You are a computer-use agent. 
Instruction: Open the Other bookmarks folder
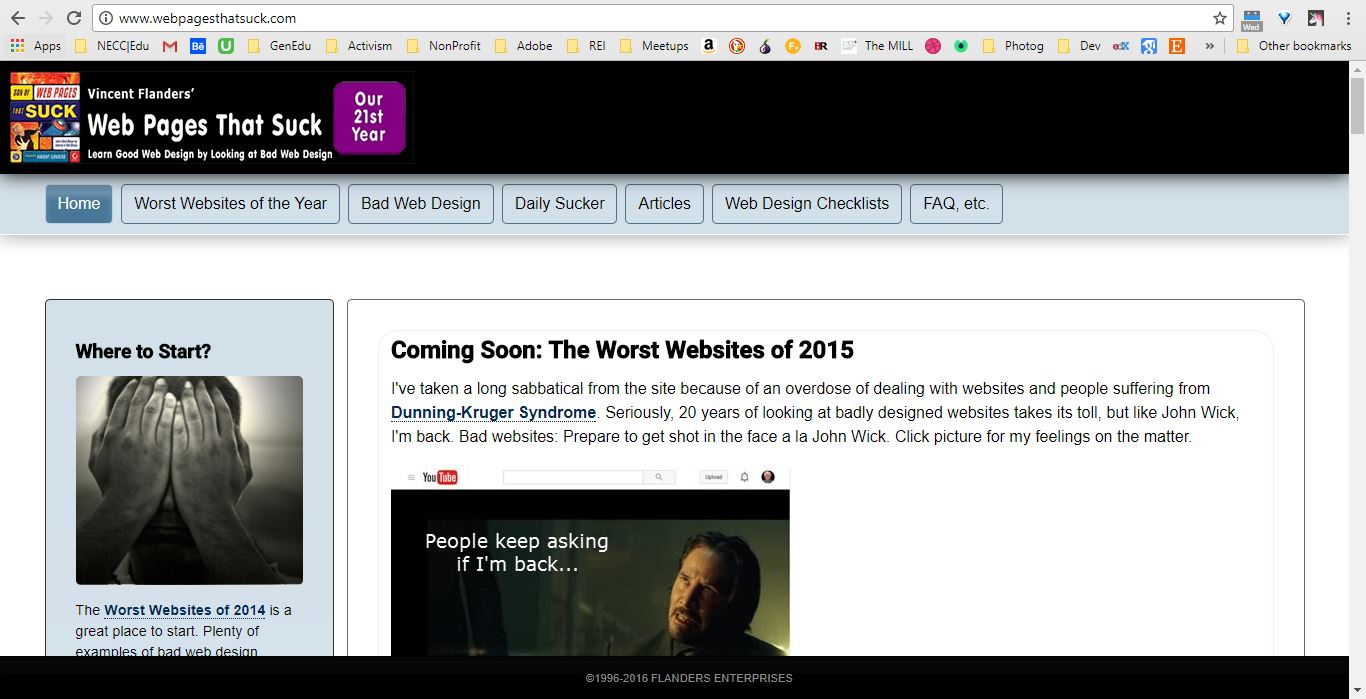(1294, 45)
